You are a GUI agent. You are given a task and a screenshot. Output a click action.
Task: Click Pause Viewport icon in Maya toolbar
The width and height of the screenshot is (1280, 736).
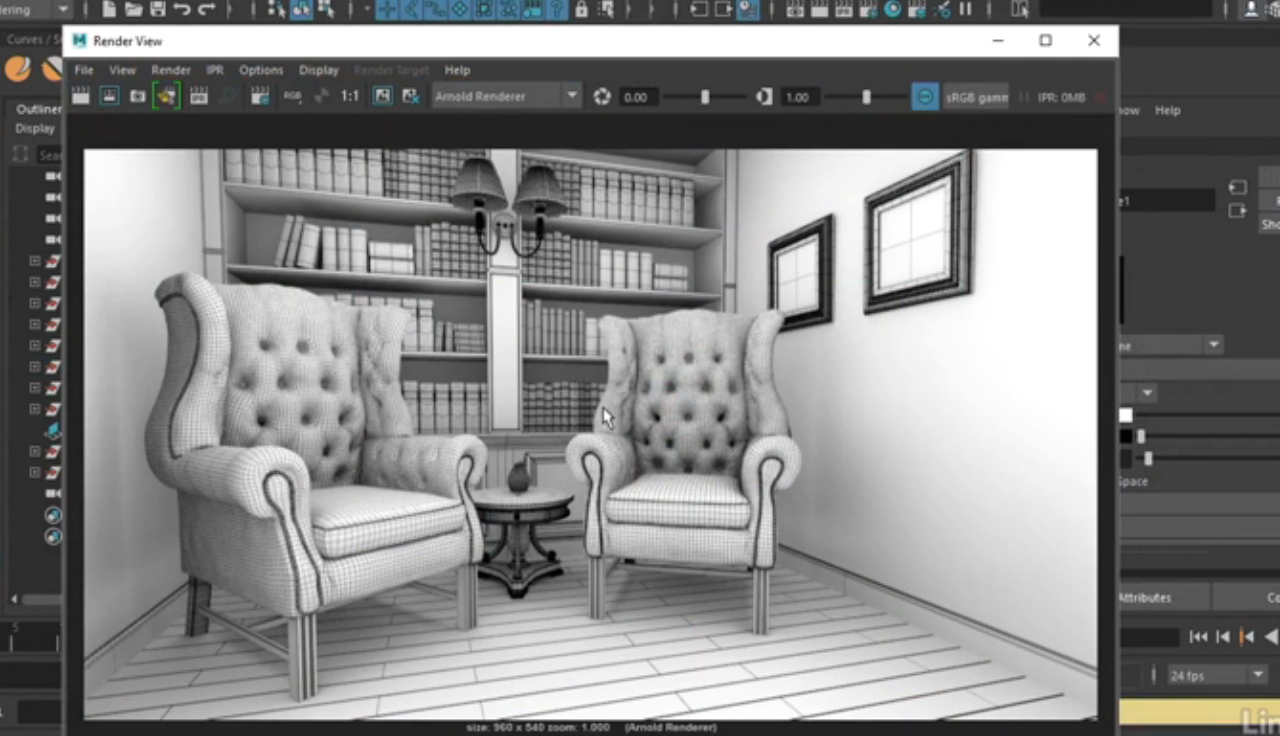[x=965, y=10]
